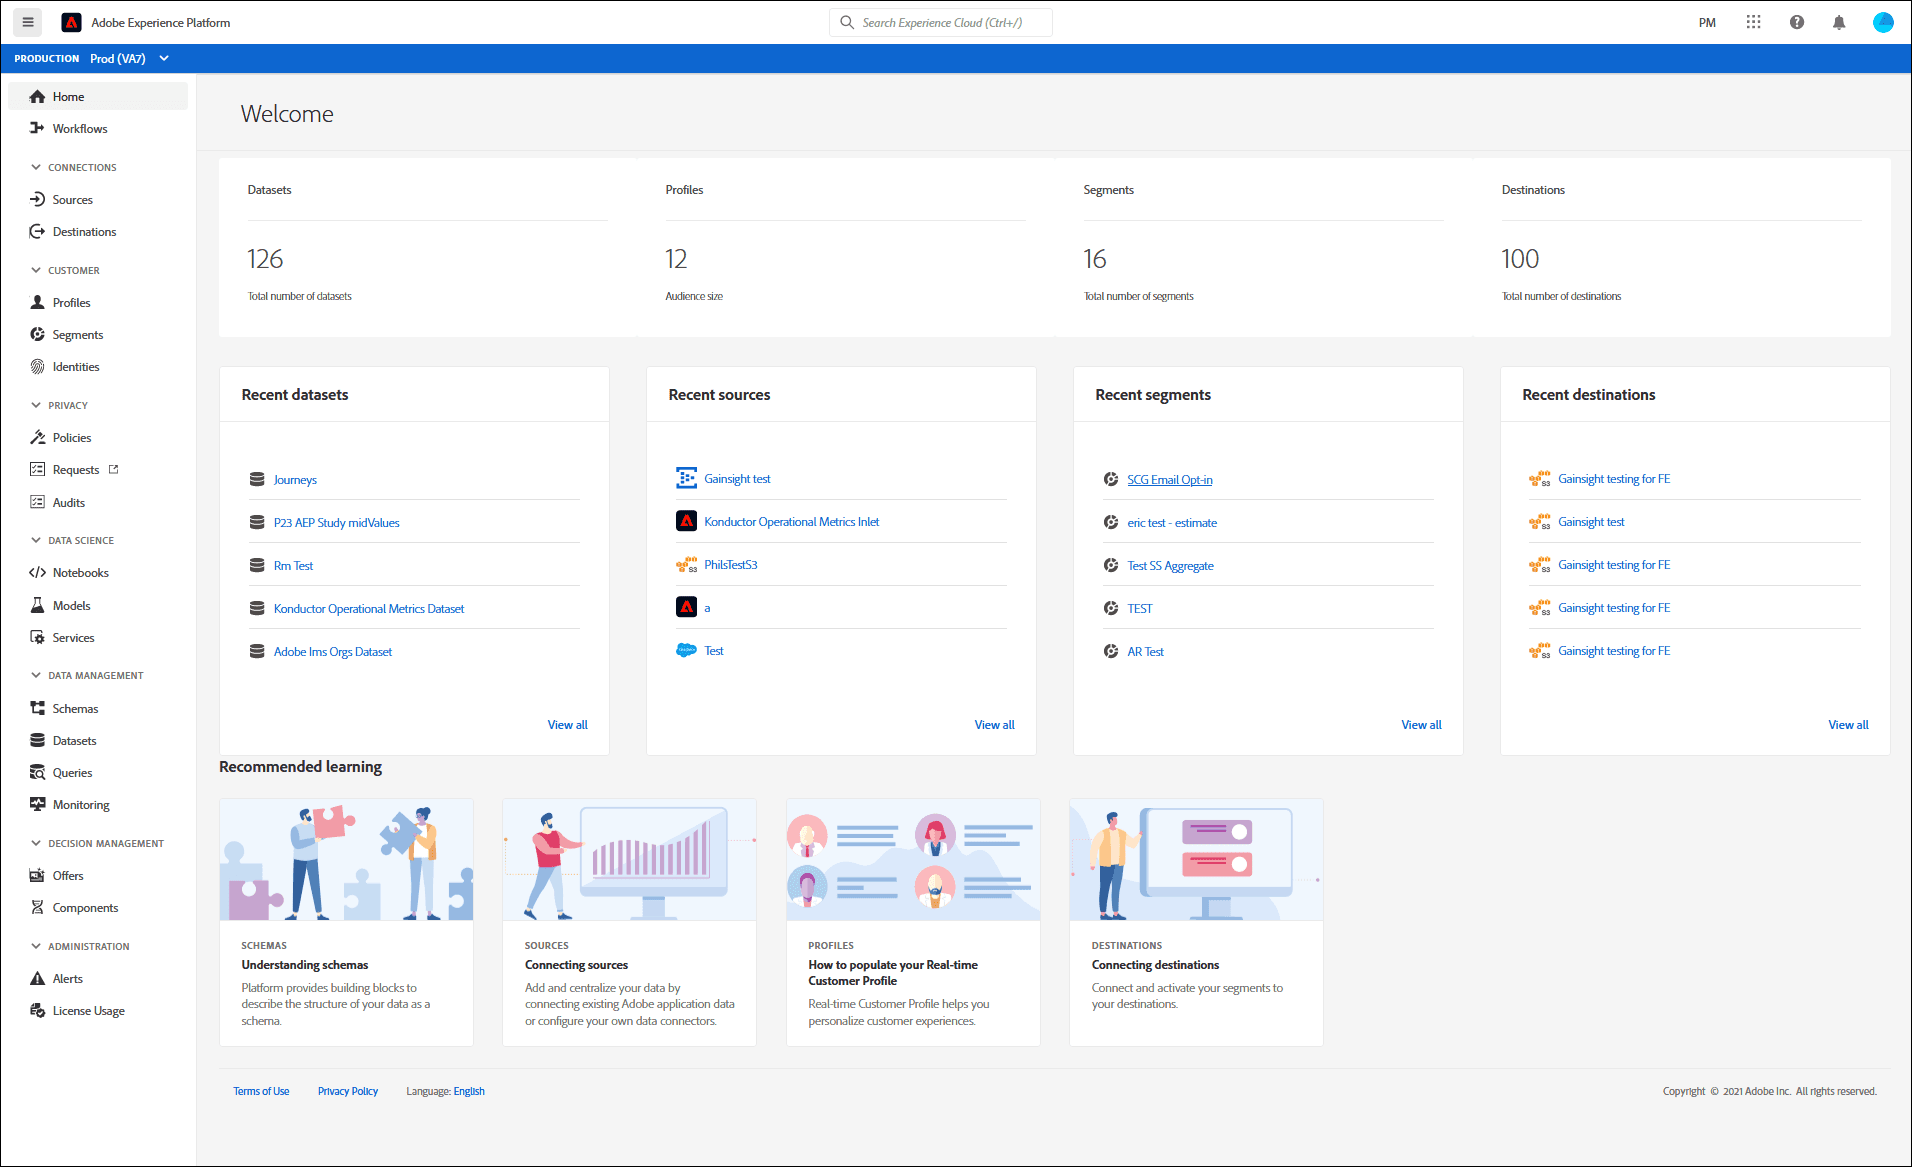The image size is (1912, 1167).
Task: Collapse the CUSTOMER section chevron
Action: [36, 270]
